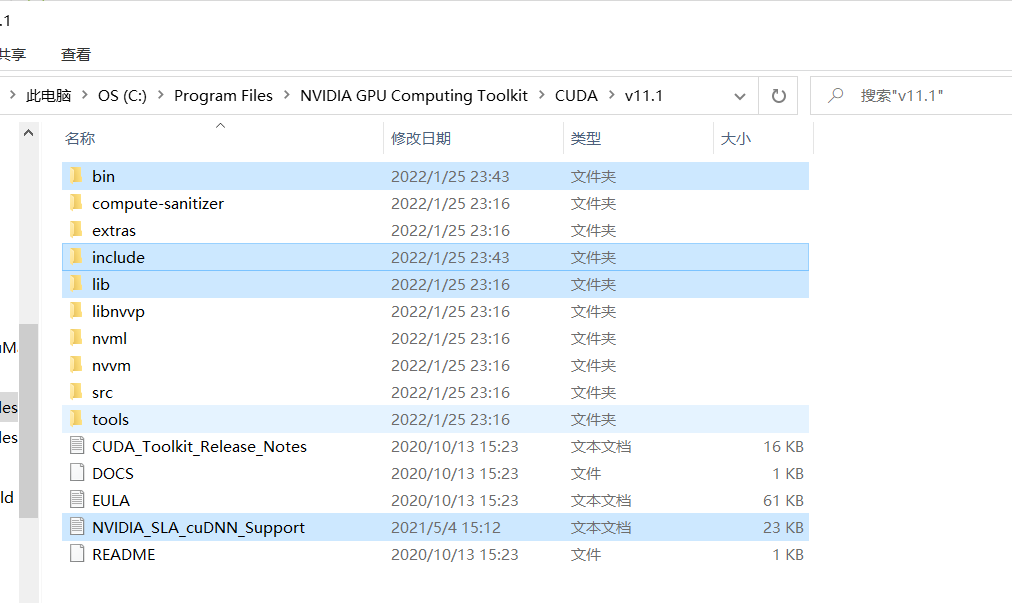Screen dimensions: 1012x603
Task: Expand chevron before 此电脑 in breadcrumb
Action: 12,96
